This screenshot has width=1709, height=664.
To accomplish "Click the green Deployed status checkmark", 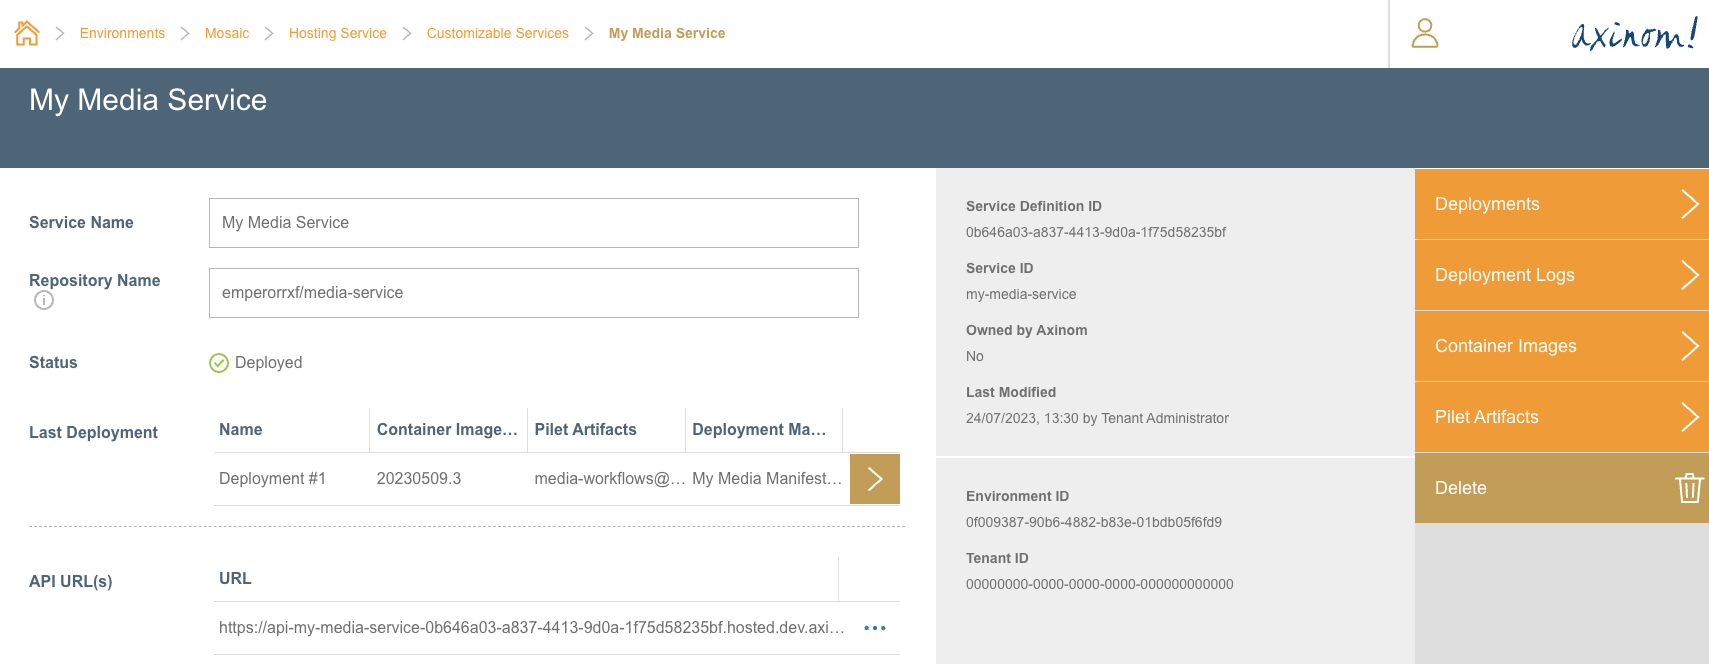I will (219, 363).
